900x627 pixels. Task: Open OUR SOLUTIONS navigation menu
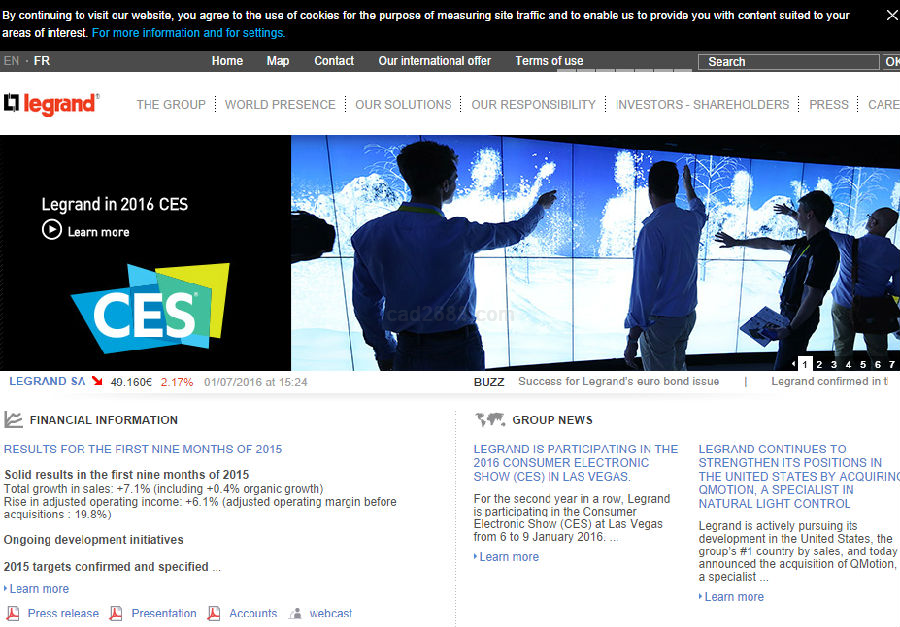coord(403,104)
